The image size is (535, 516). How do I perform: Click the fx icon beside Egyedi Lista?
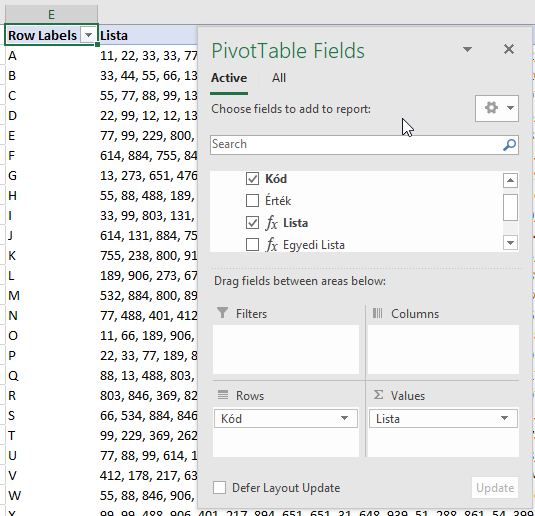tap(272, 245)
